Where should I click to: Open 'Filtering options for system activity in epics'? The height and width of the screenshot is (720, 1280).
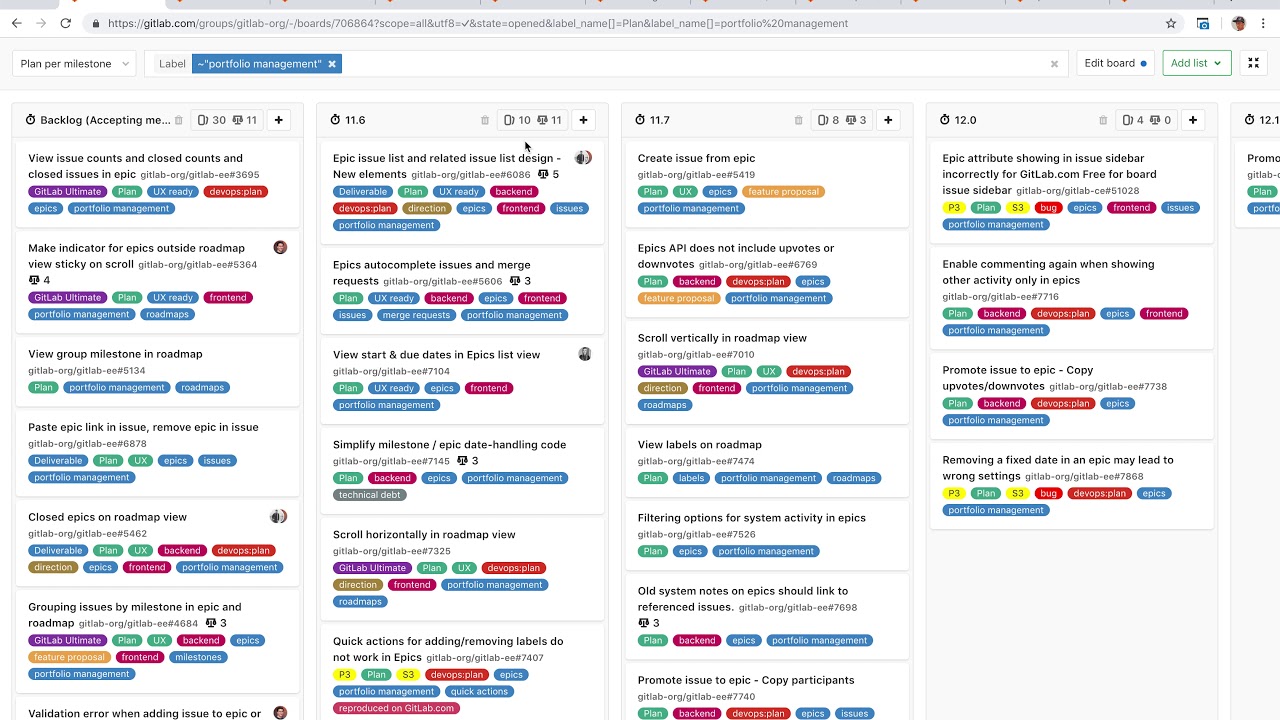(752, 517)
